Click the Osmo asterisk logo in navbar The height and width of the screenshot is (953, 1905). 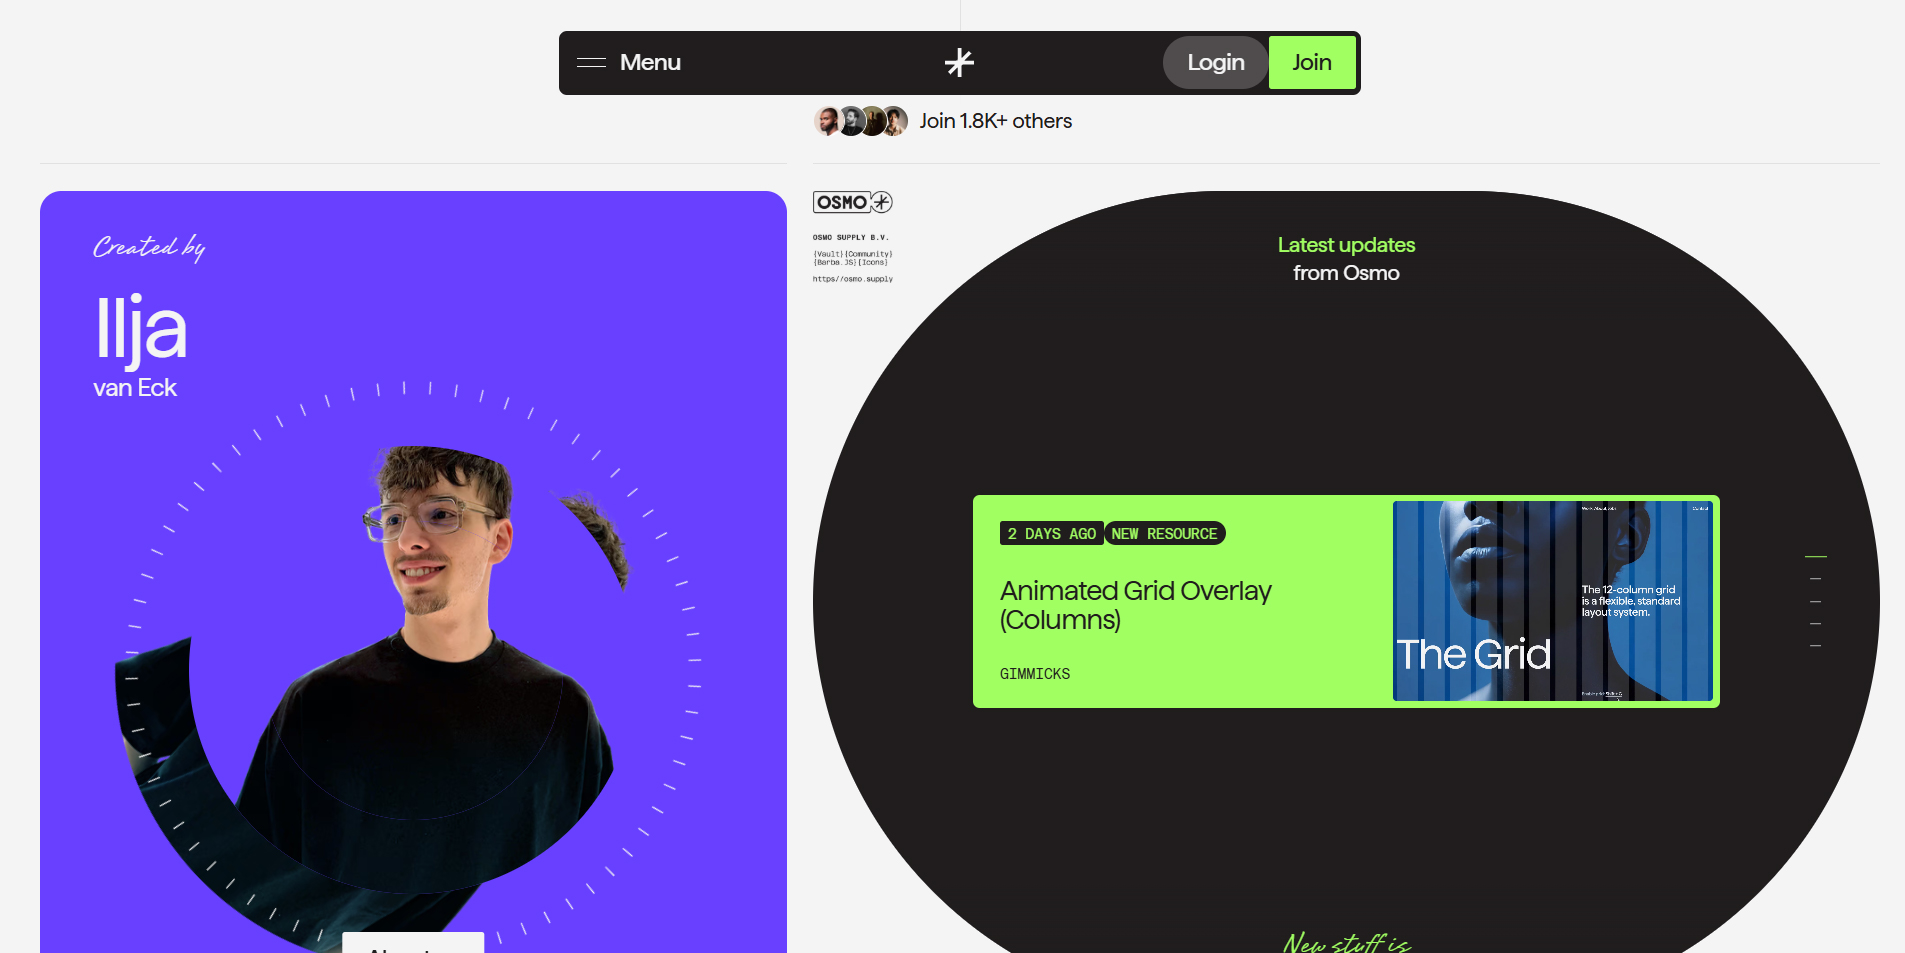pyautogui.click(x=959, y=62)
